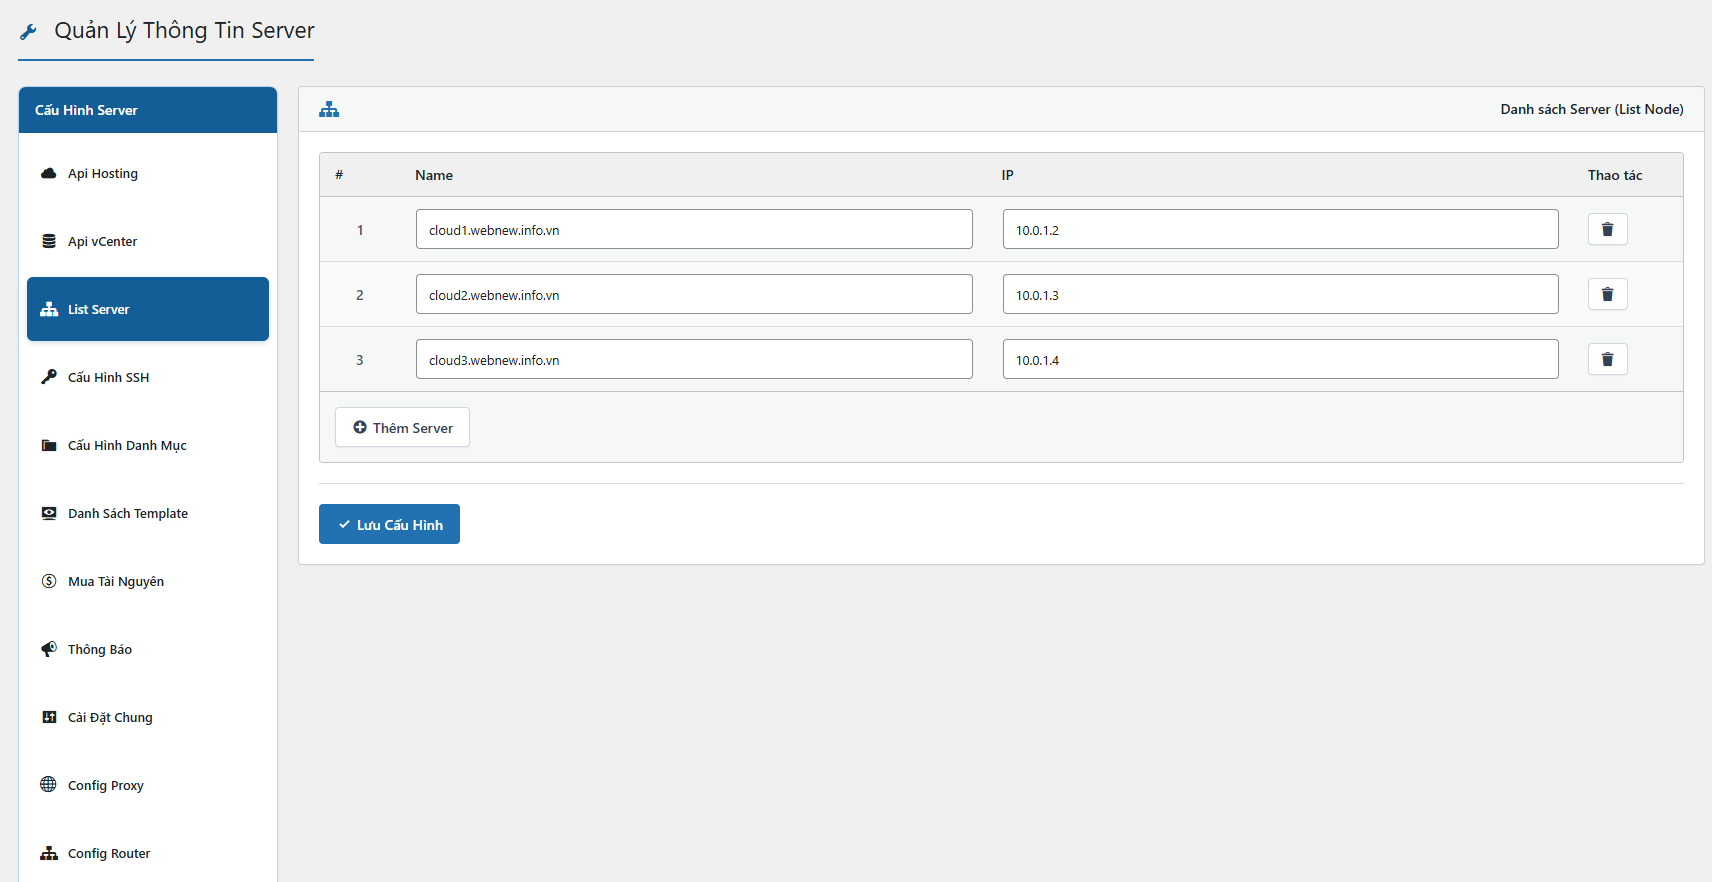Edit the cloud1.webnew.info.vn name field

694,229
